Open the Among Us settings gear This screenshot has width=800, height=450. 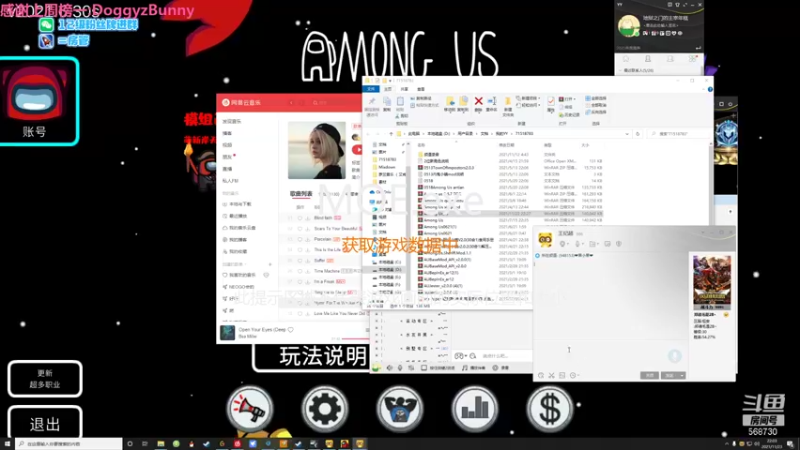pos(324,408)
